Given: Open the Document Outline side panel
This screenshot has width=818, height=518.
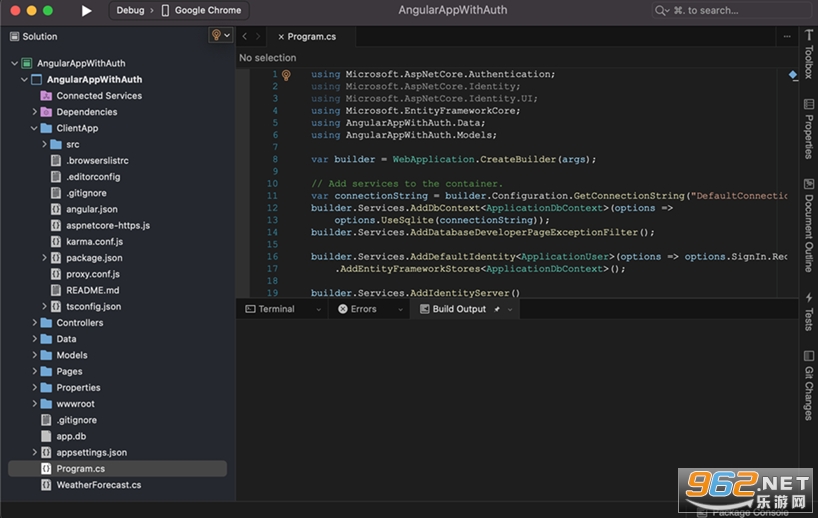Looking at the screenshot, I should [809, 225].
